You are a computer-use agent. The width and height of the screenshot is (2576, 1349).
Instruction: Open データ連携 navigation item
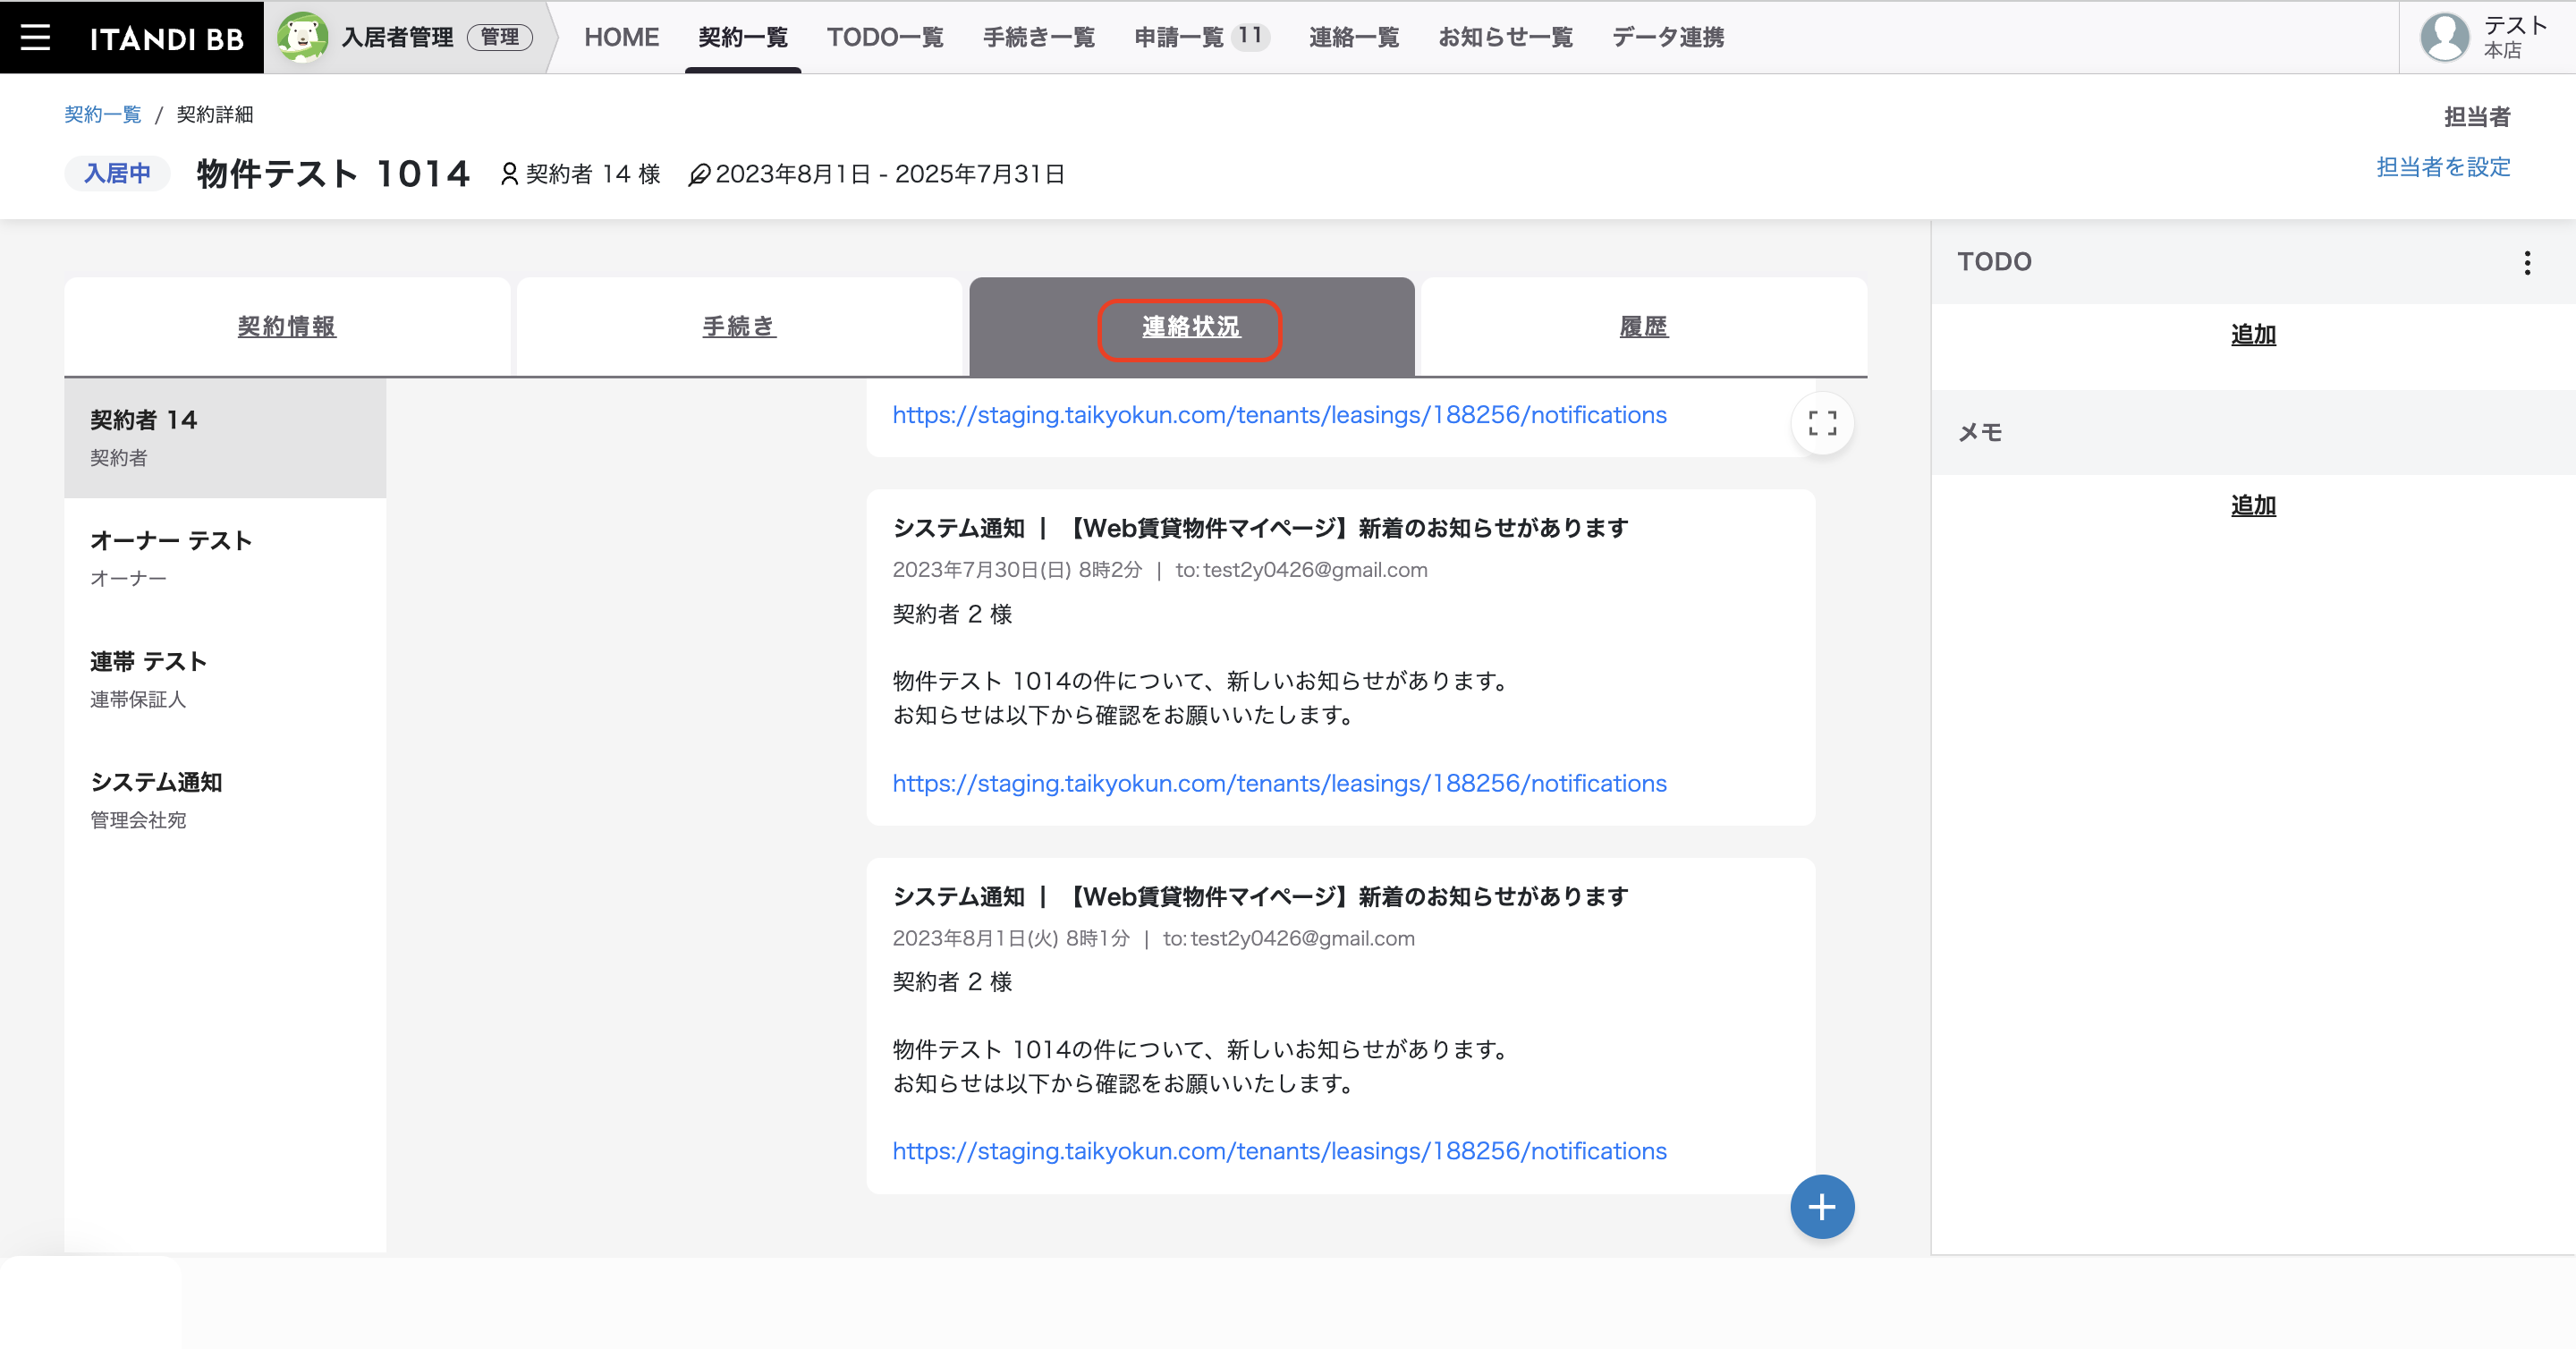(x=1668, y=37)
